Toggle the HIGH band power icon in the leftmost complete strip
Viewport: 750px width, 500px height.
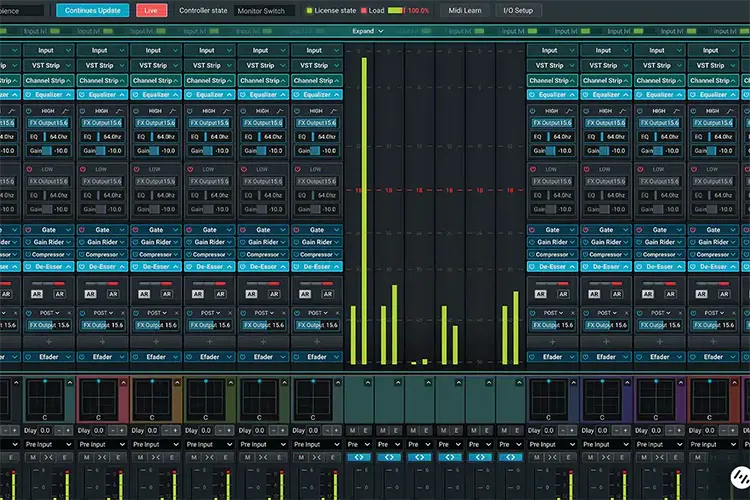(29, 111)
